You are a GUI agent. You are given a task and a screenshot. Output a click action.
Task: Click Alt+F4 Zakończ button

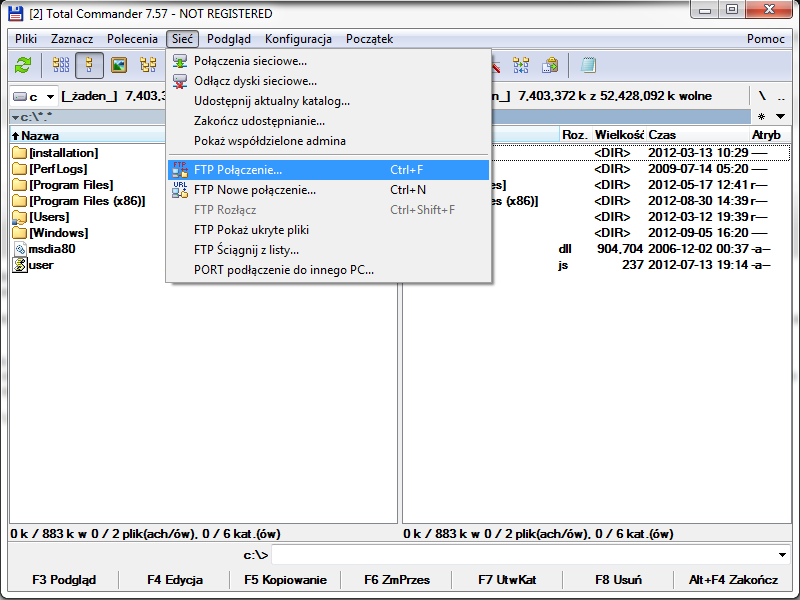pos(733,580)
